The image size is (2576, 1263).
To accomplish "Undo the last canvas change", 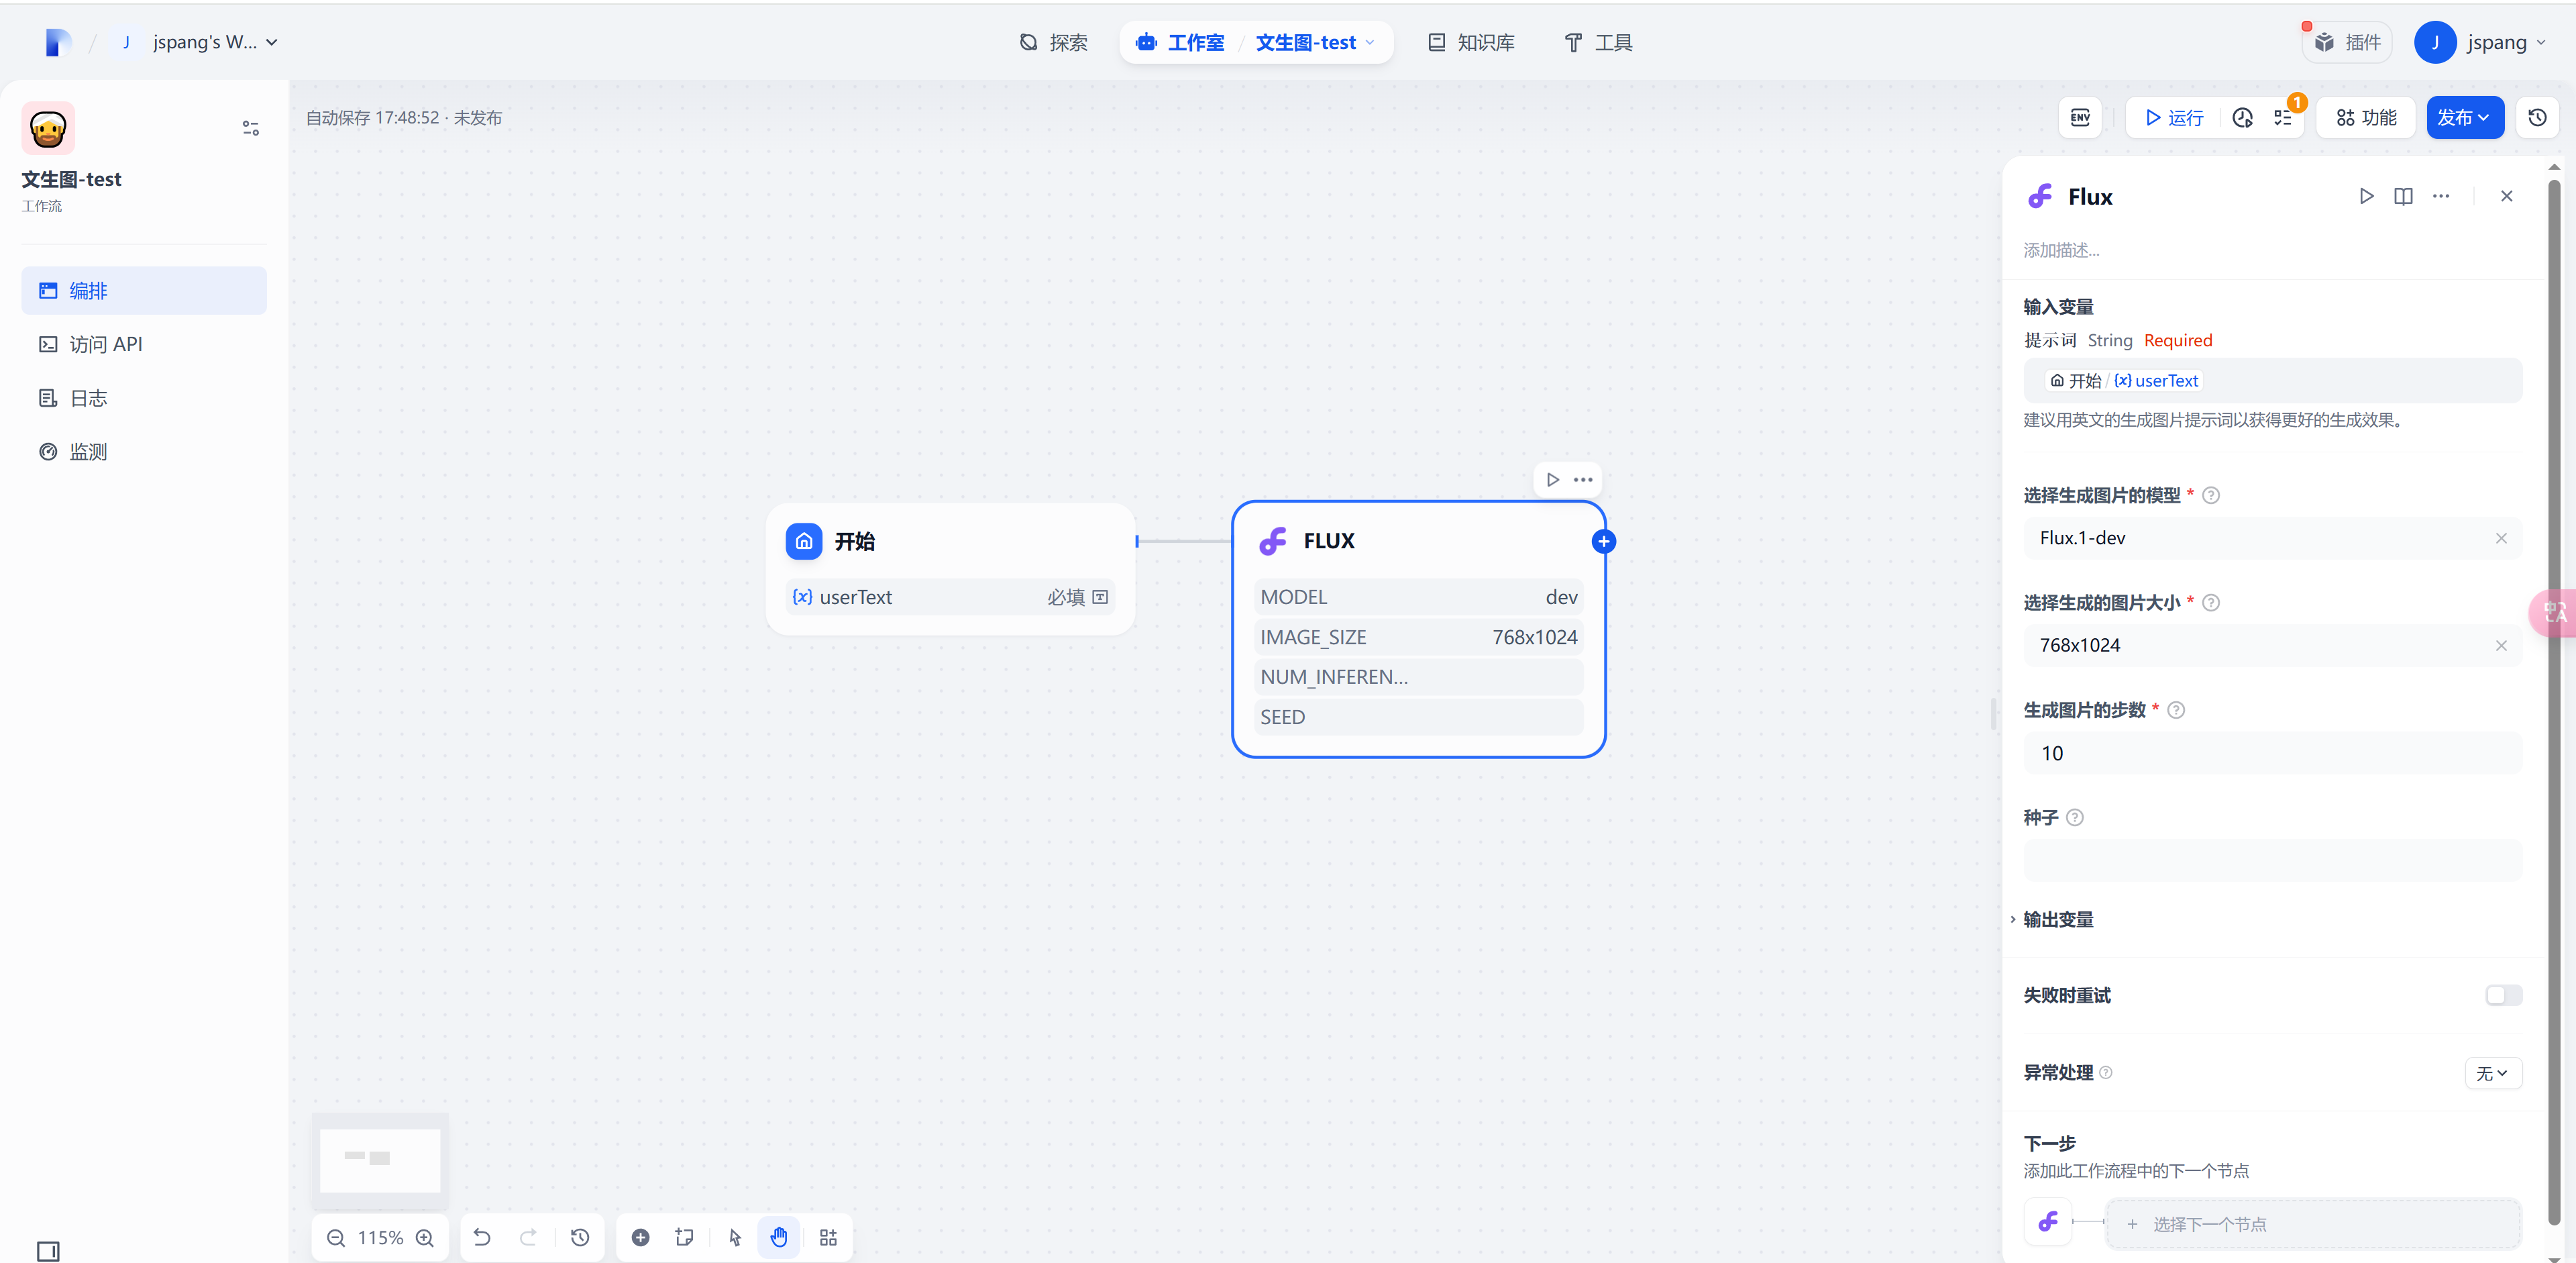I will click(x=482, y=1238).
